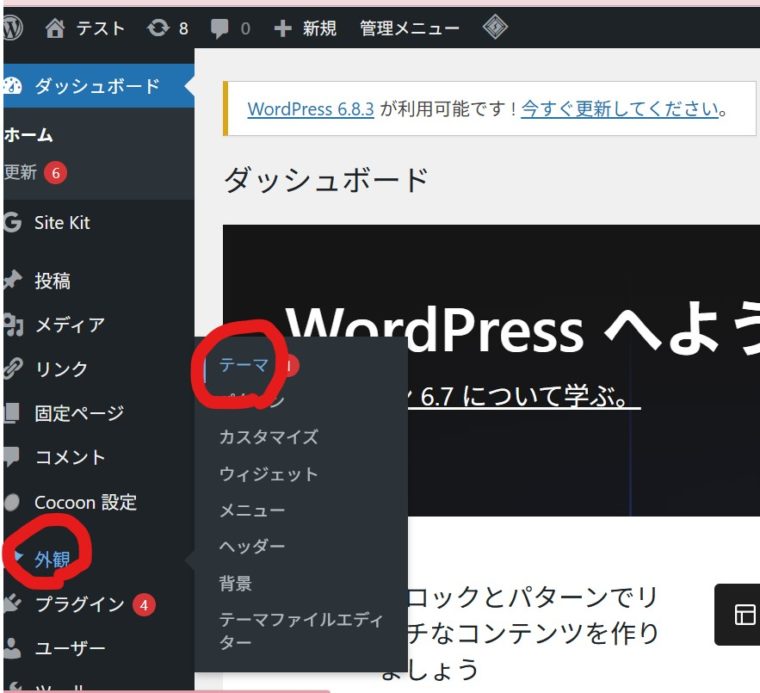
Task: Choose ウィジェット from the submenu
Action: [x=268, y=474]
